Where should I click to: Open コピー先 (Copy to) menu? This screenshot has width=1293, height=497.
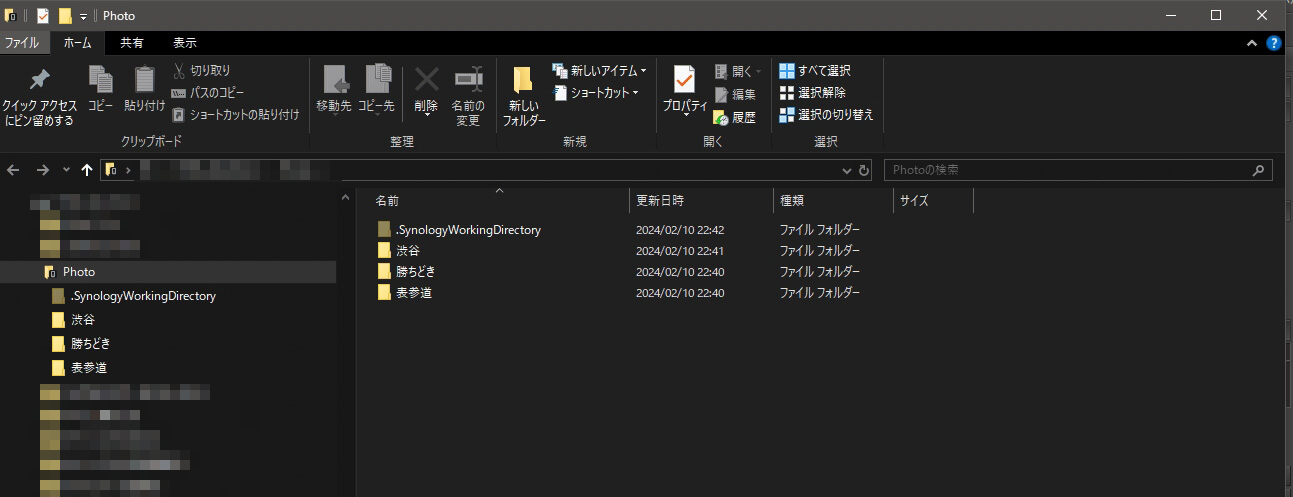376,90
